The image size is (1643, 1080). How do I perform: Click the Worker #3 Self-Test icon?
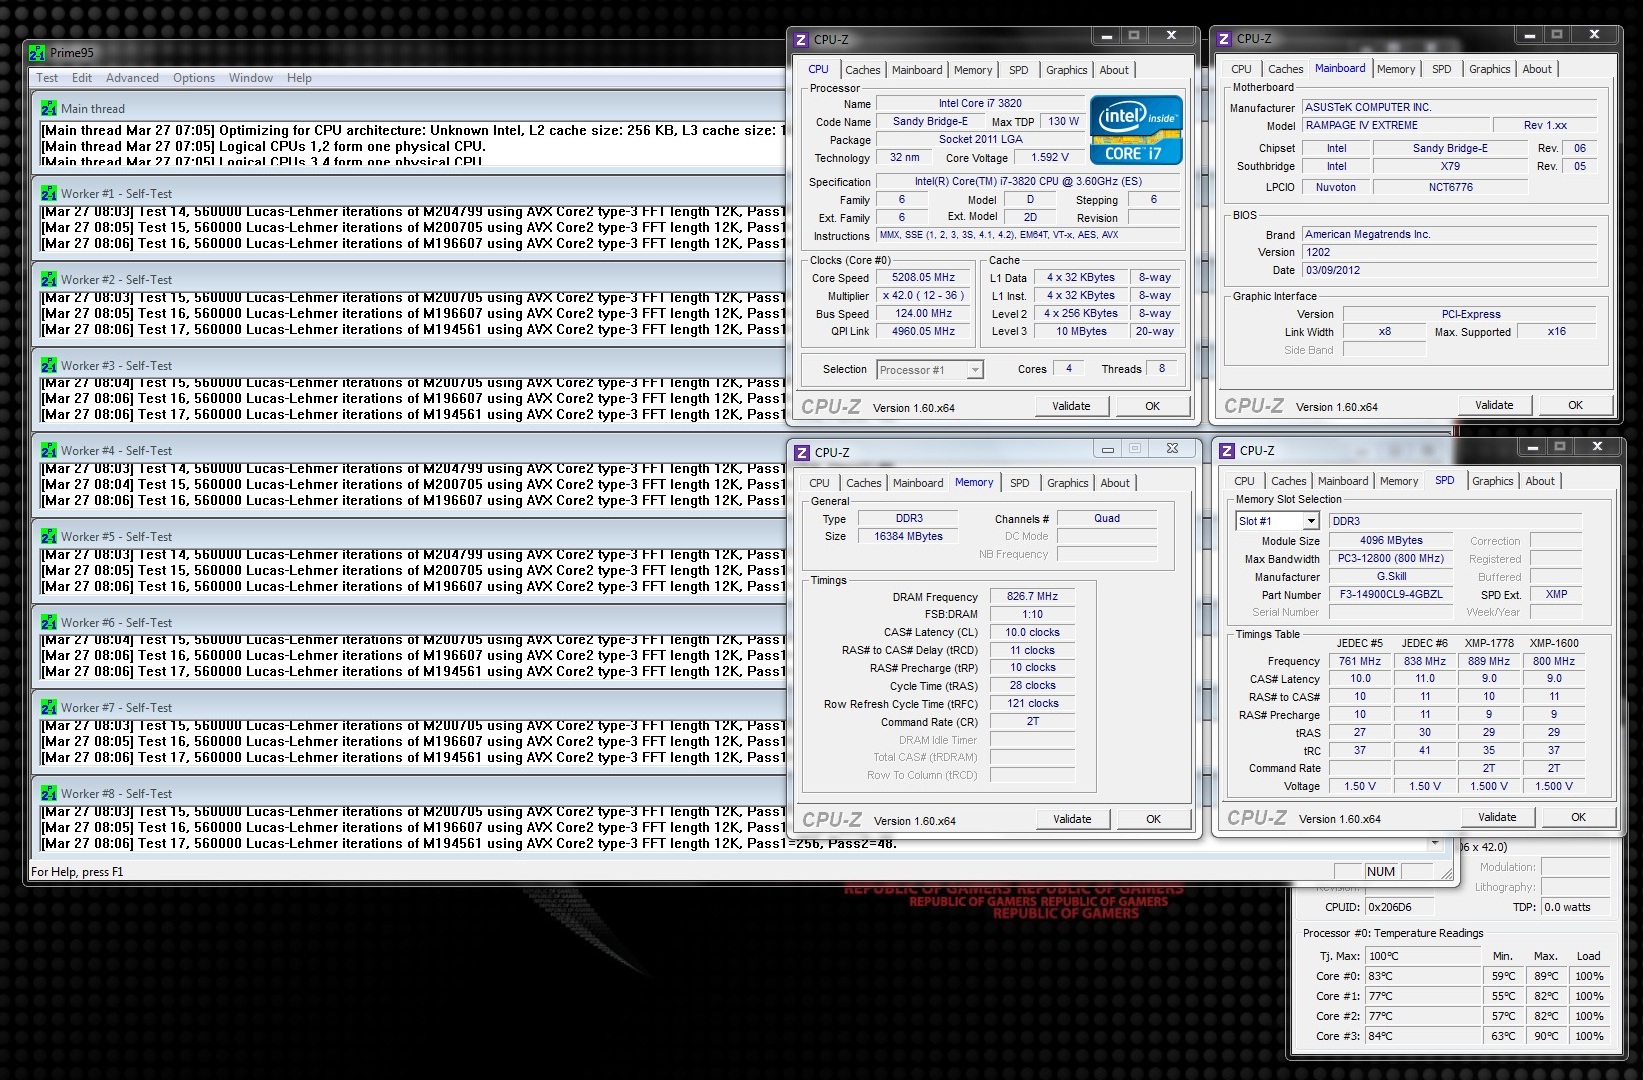tap(49, 365)
